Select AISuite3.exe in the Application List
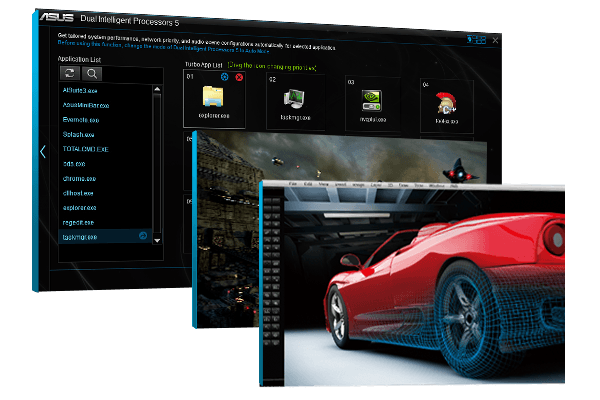 tap(80, 91)
